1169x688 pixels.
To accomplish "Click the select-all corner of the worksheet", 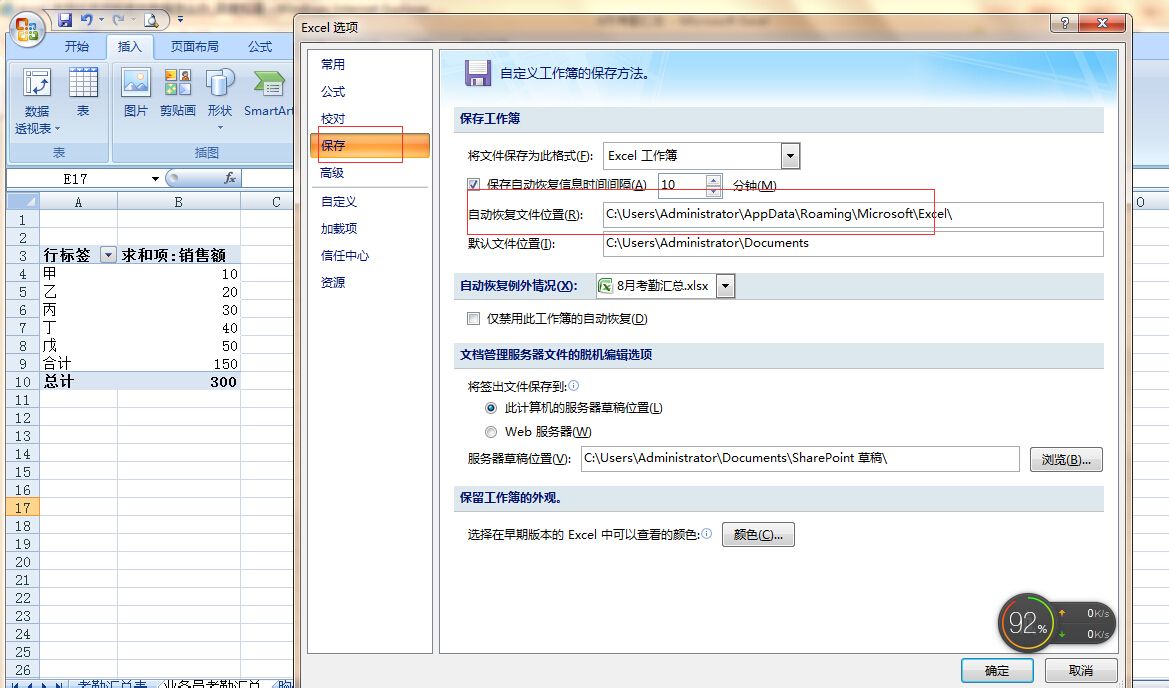I will coord(22,201).
